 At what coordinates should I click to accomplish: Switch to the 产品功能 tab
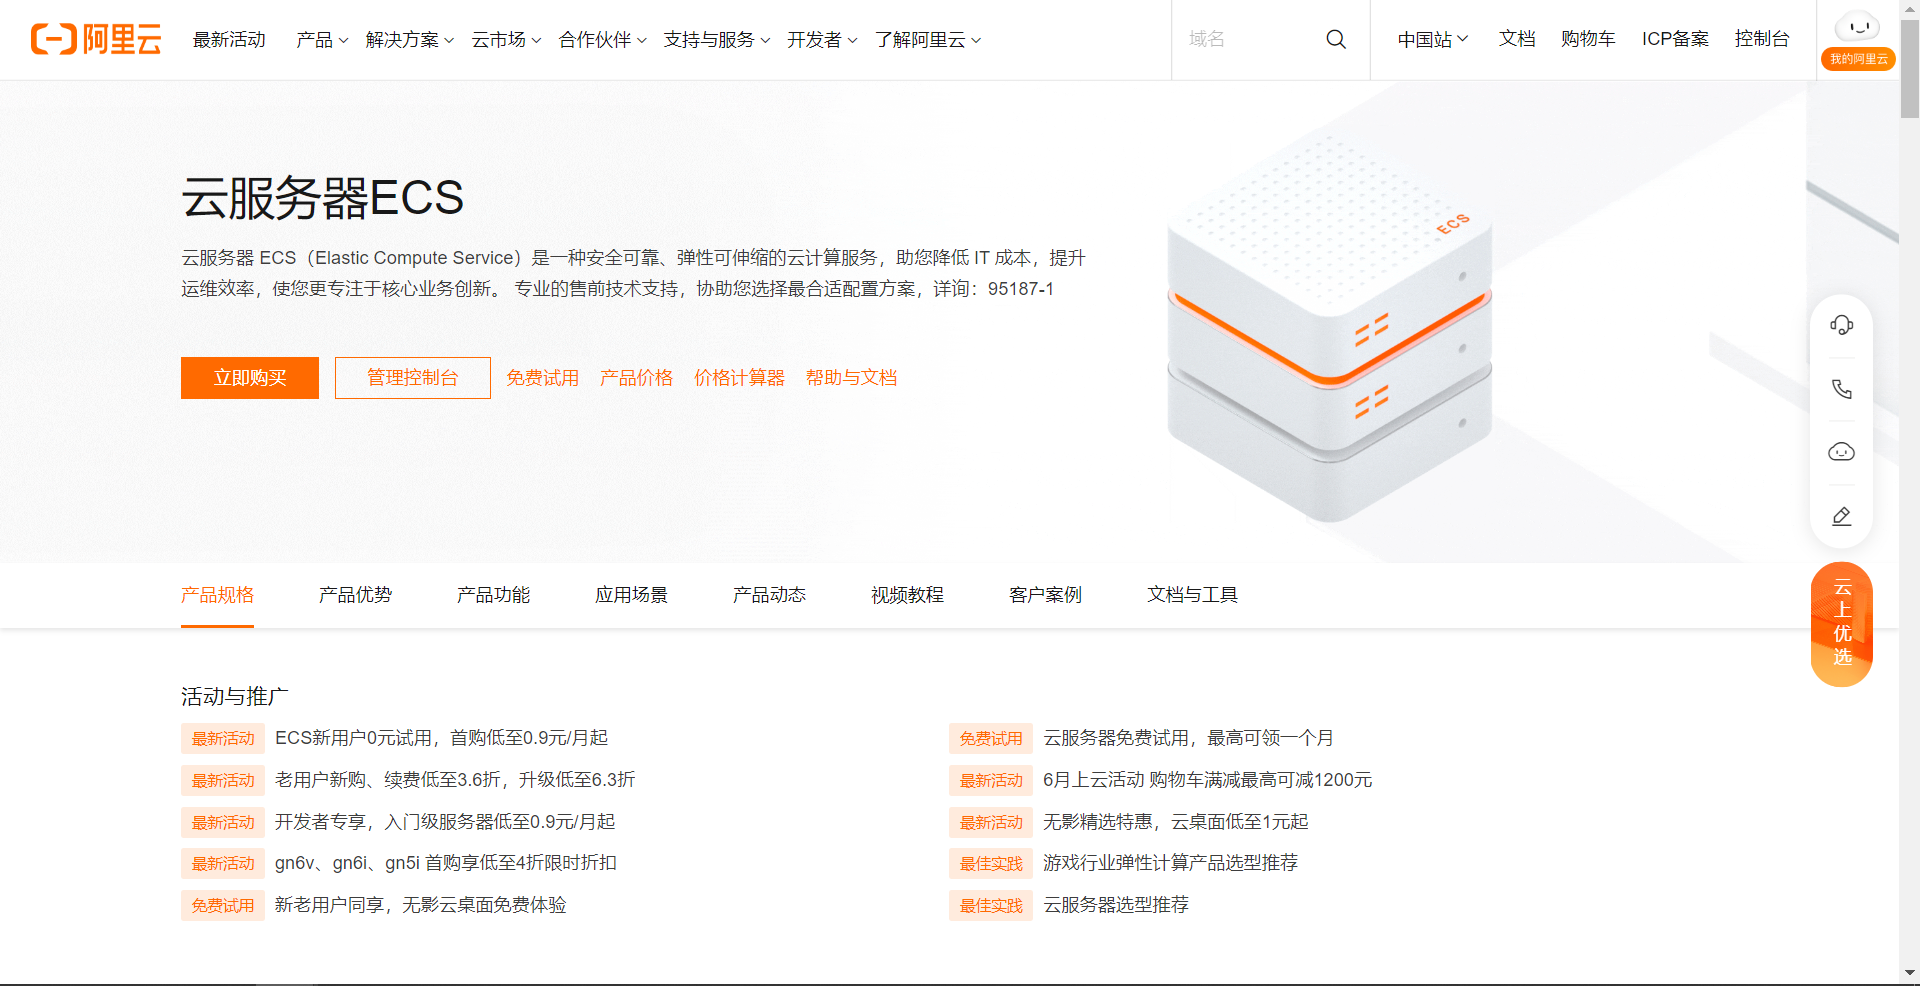[493, 595]
